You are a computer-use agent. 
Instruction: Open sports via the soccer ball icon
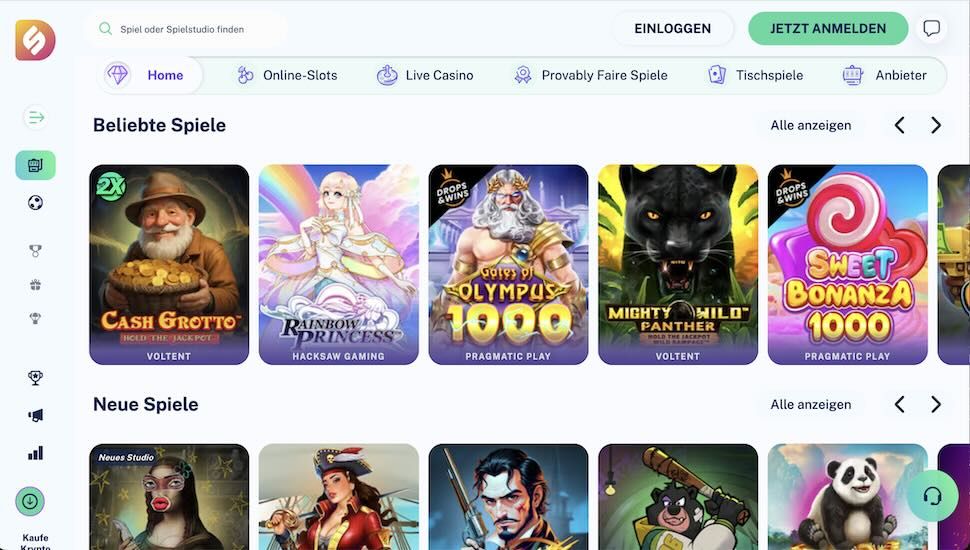coord(35,202)
